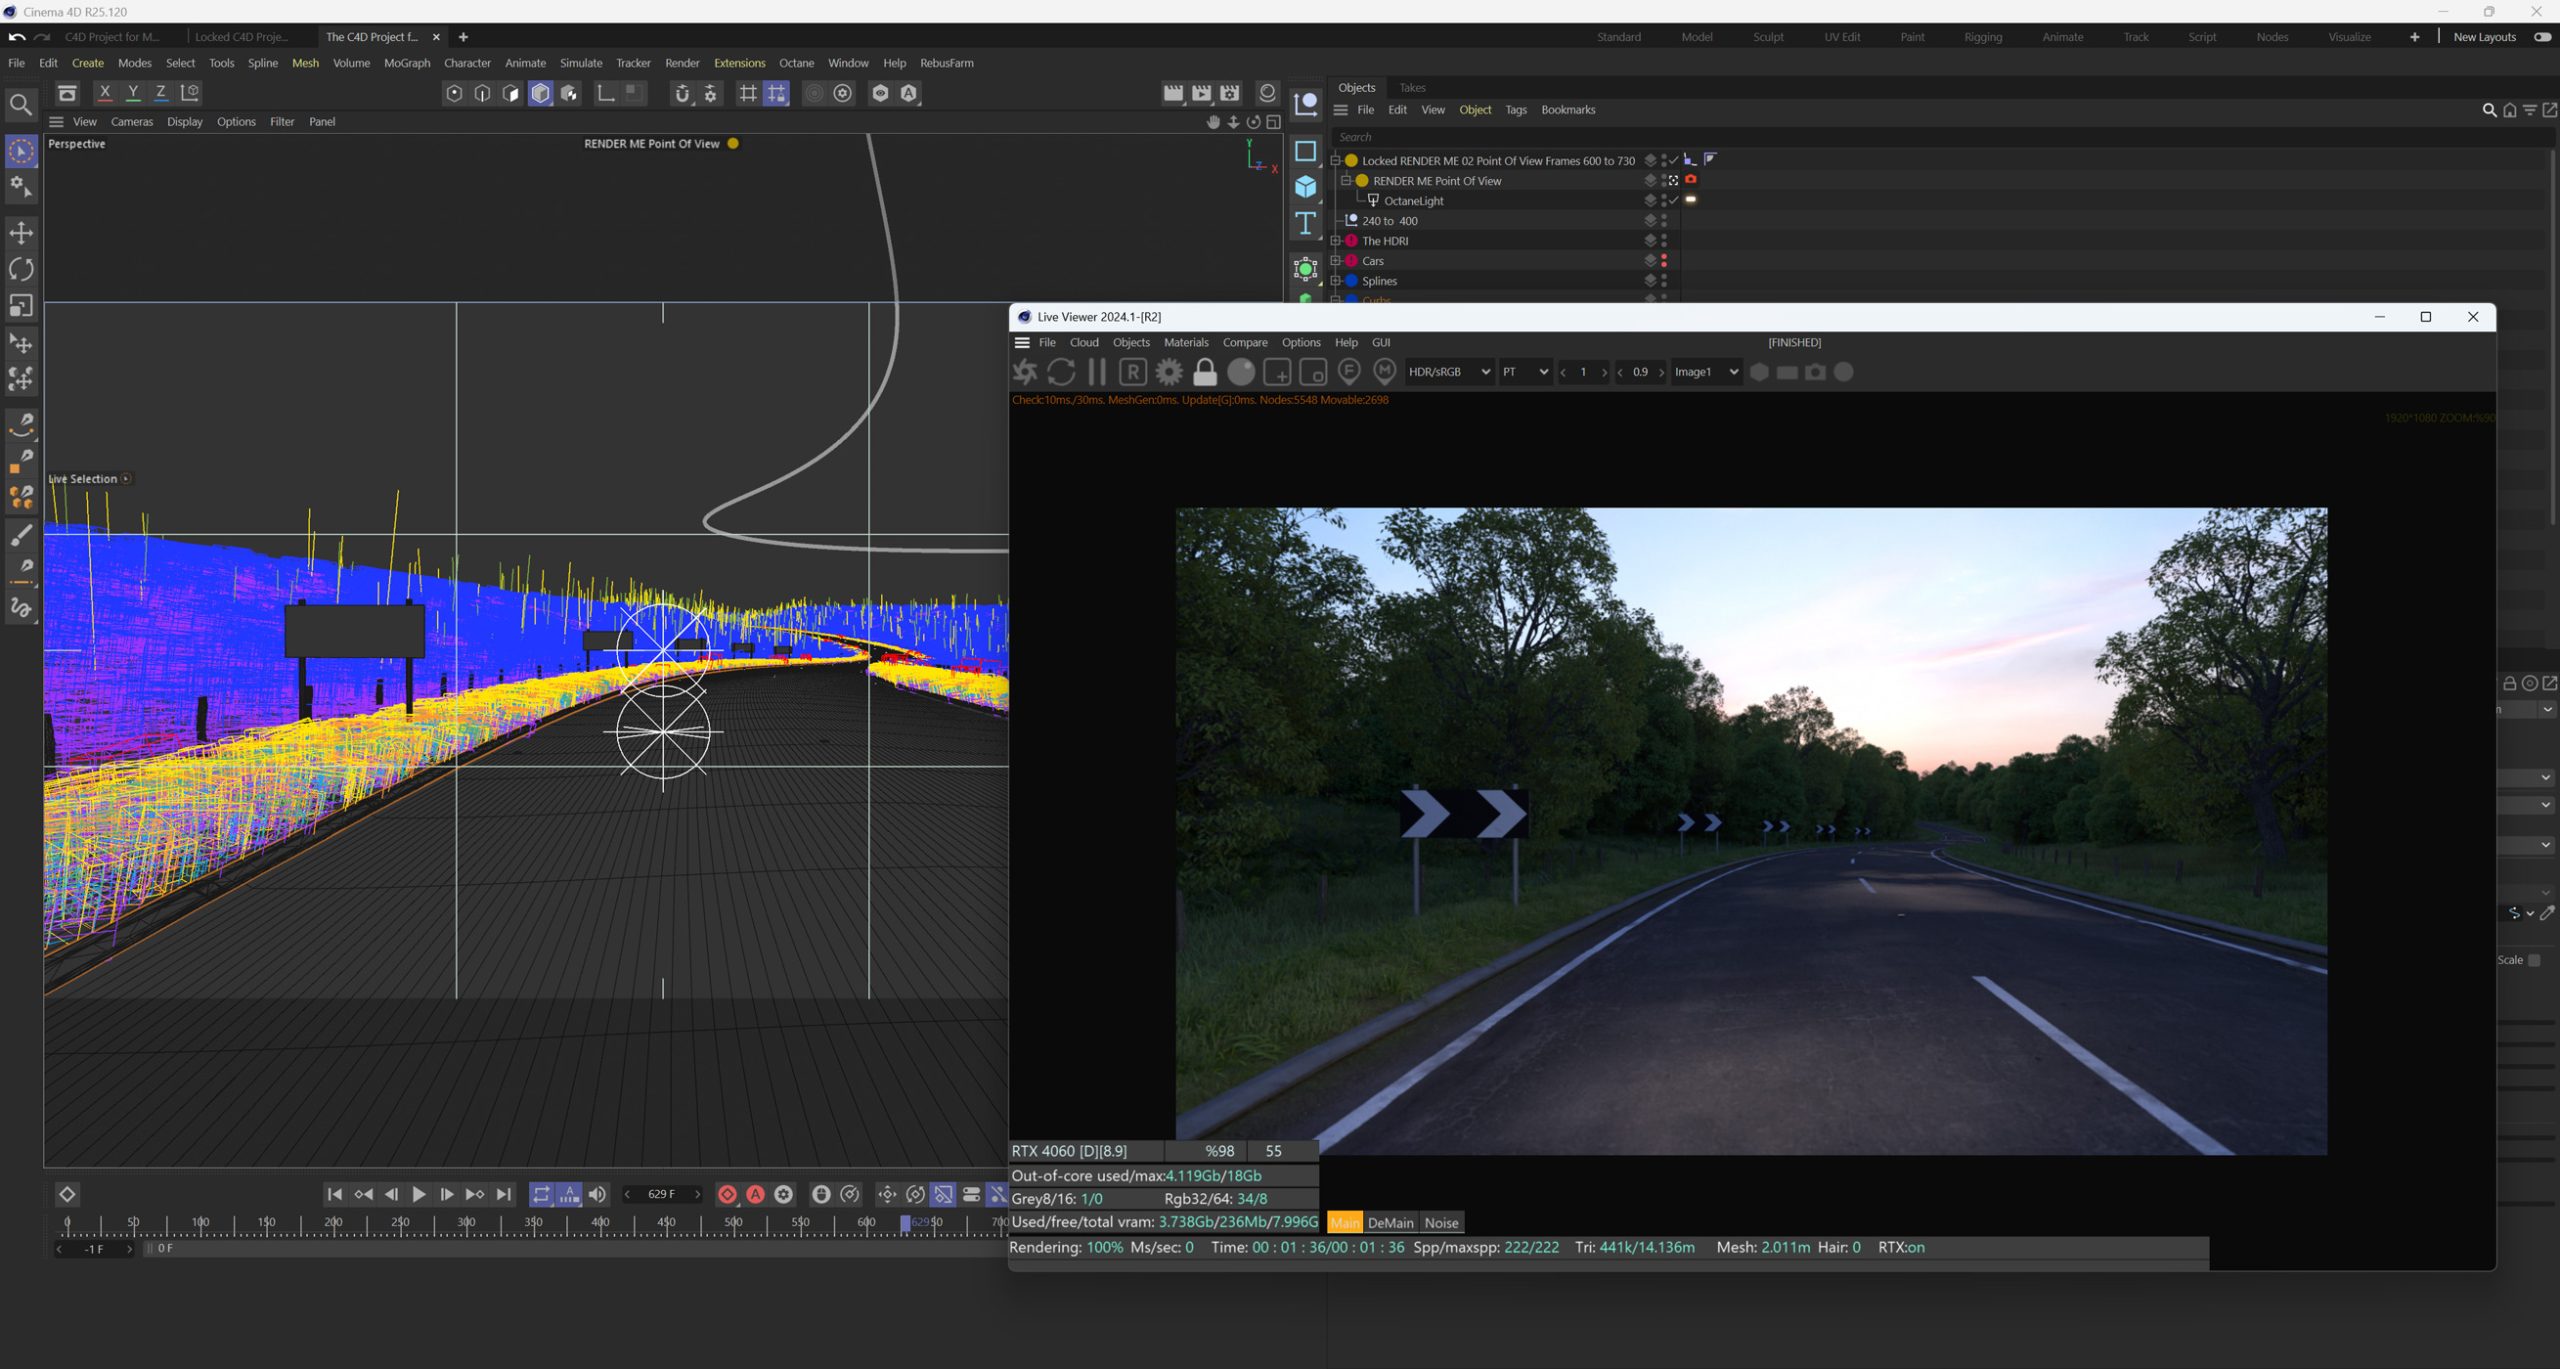
Task: Click the Cube primitive icon
Action: click(1305, 187)
